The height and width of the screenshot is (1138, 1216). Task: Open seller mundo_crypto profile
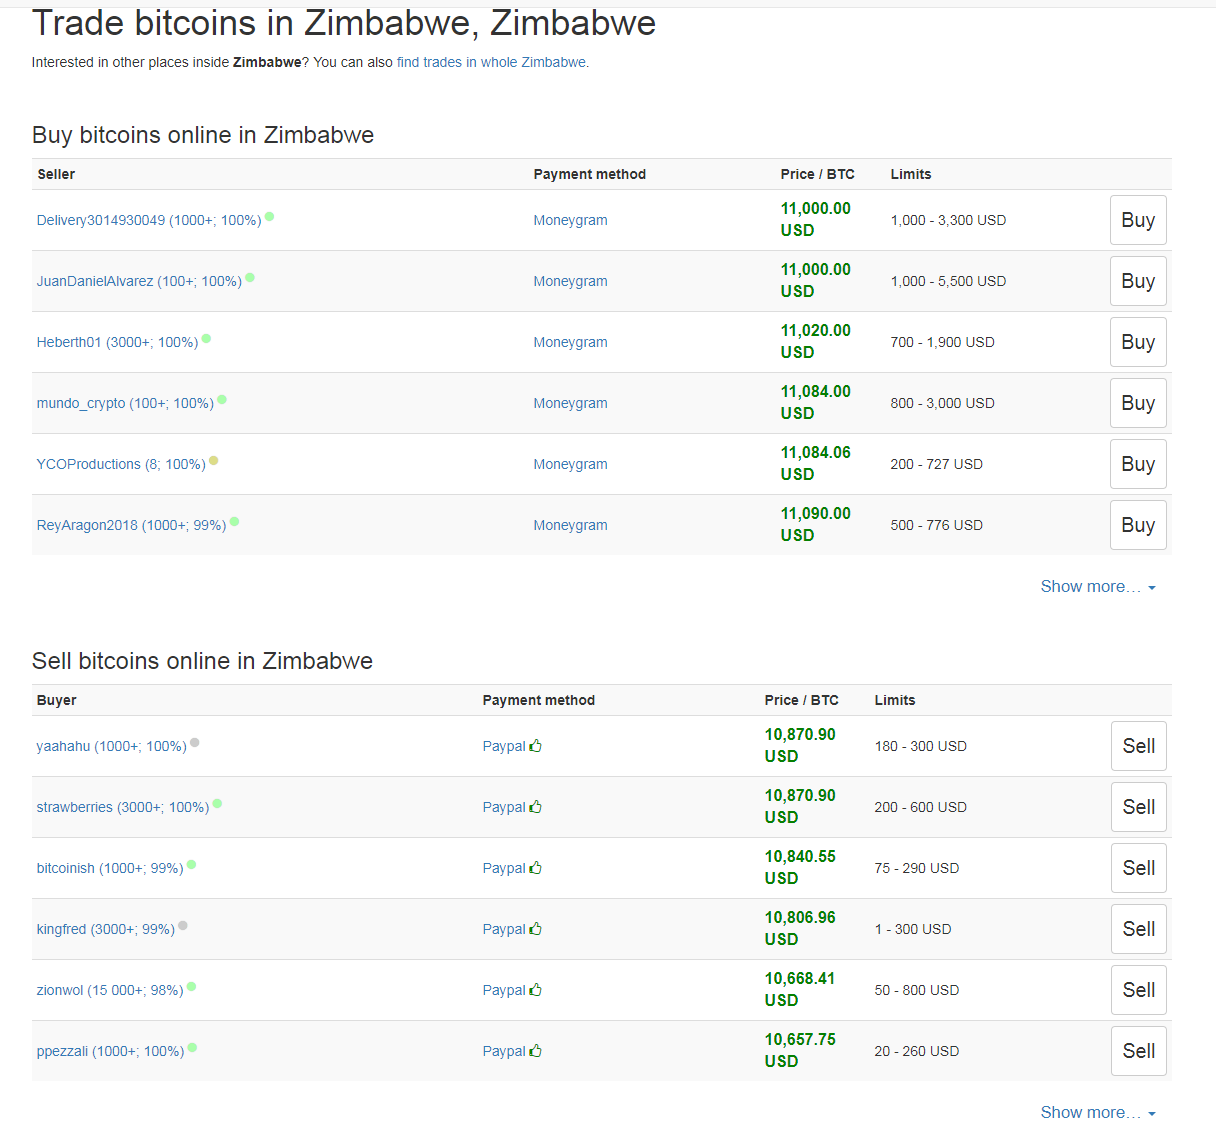click(125, 403)
